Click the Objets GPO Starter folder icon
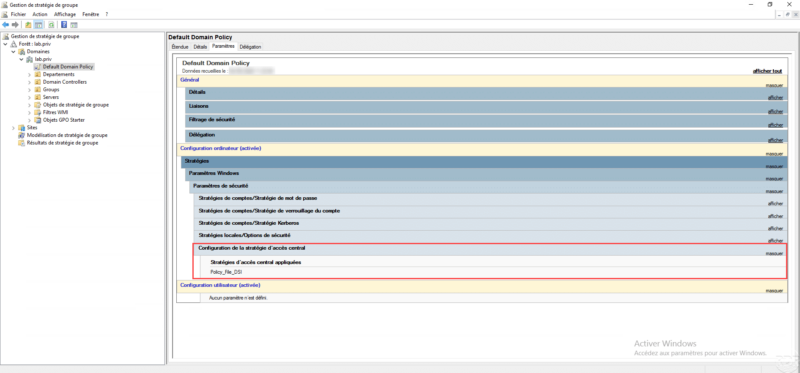 coord(38,120)
